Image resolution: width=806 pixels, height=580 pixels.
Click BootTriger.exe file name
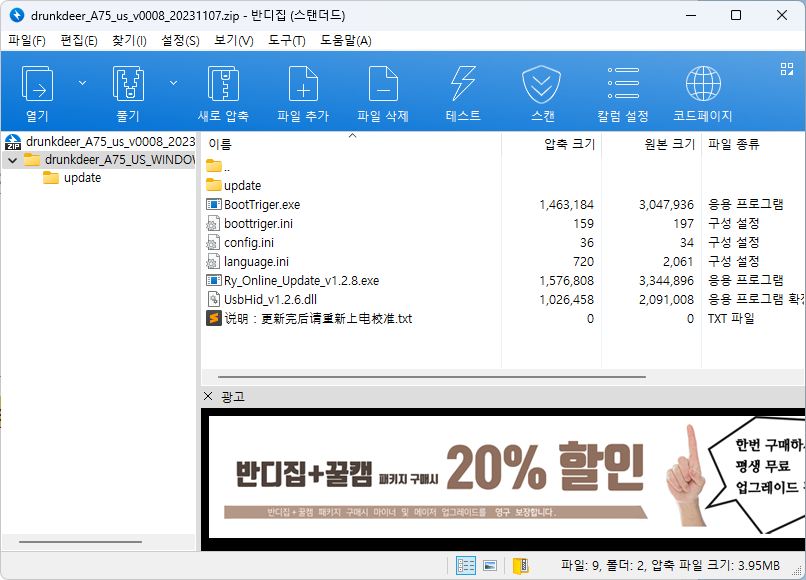[262, 205]
